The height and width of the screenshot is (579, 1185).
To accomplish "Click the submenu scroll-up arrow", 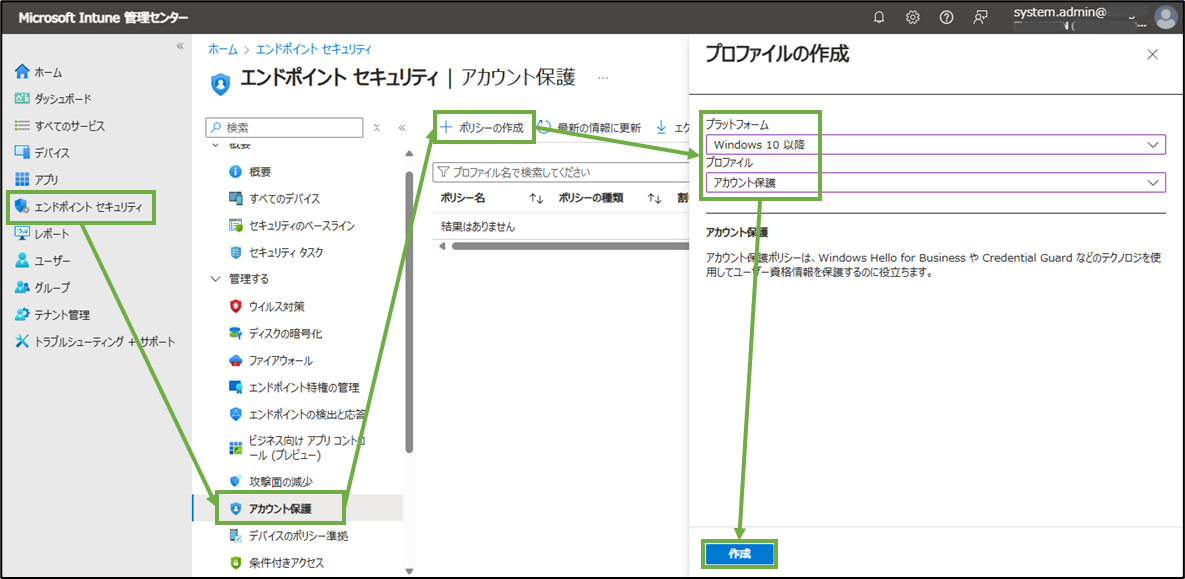I will click(410, 153).
